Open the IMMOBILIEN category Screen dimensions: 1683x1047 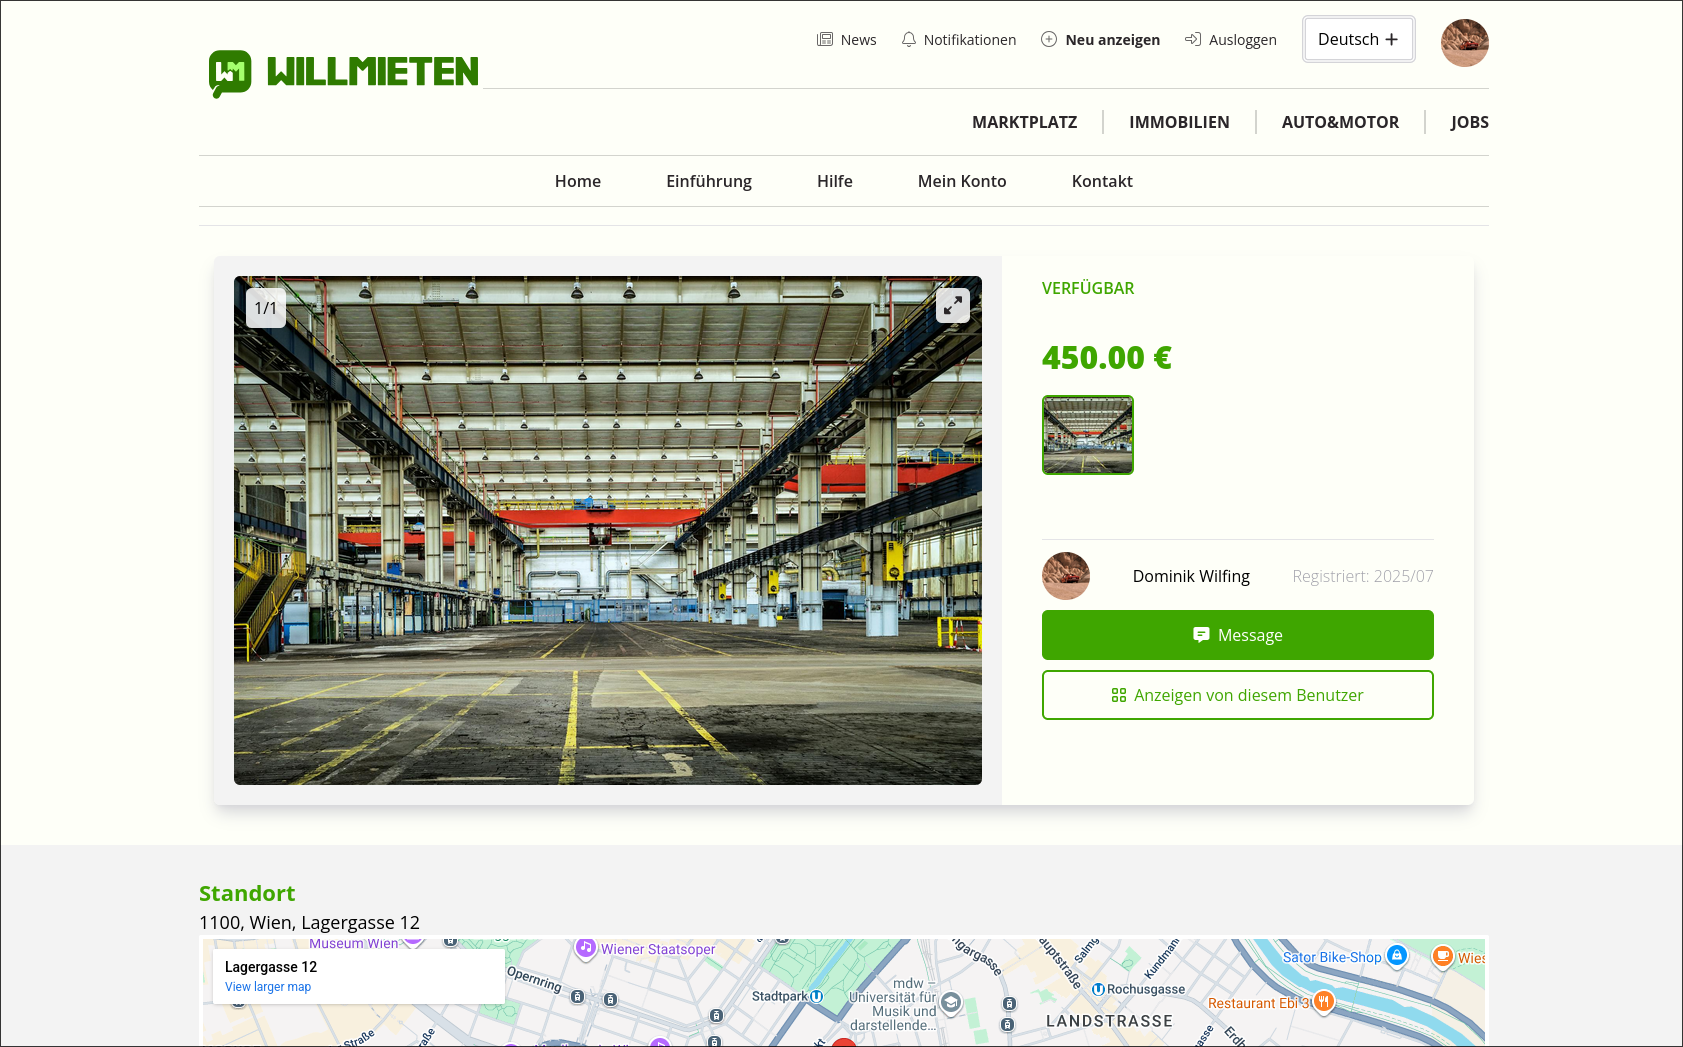[1179, 122]
